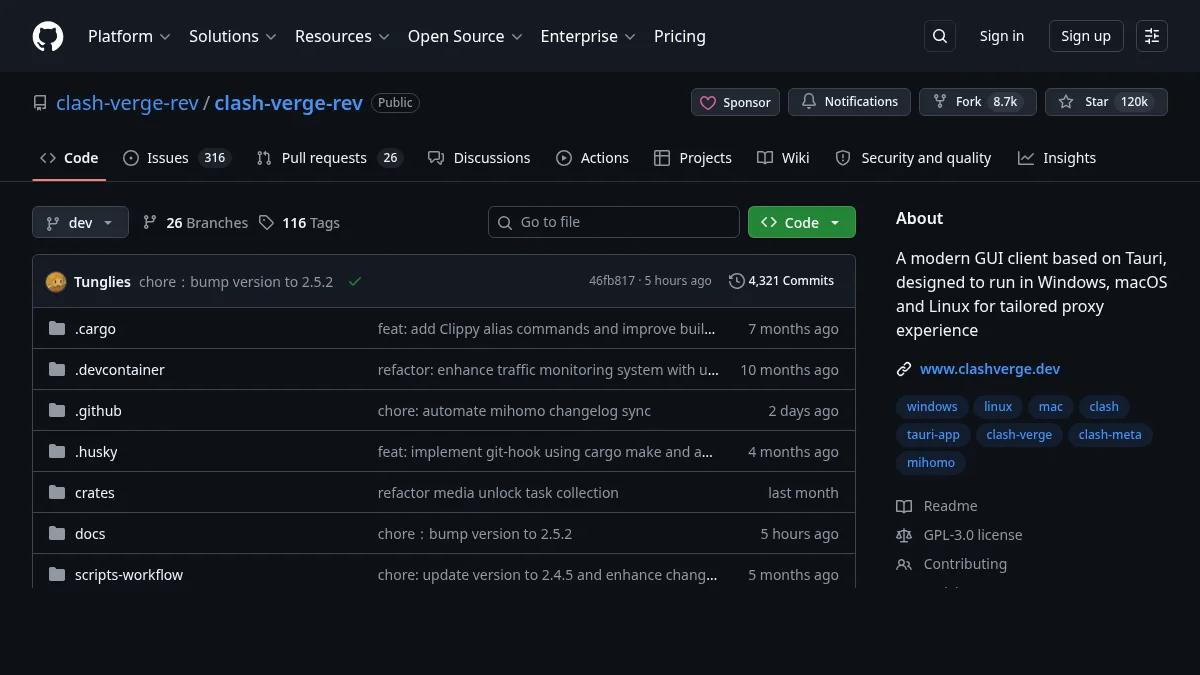
Task: Open the bold clash-verge-rev repository link
Action: (289, 103)
